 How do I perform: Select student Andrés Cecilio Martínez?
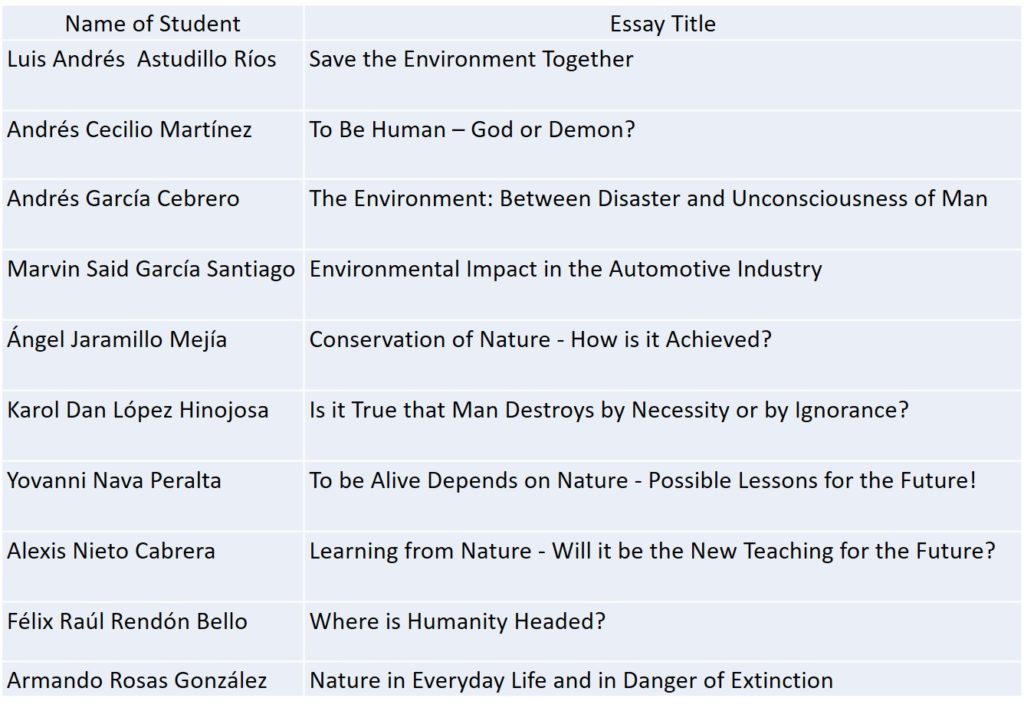[130, 129]
